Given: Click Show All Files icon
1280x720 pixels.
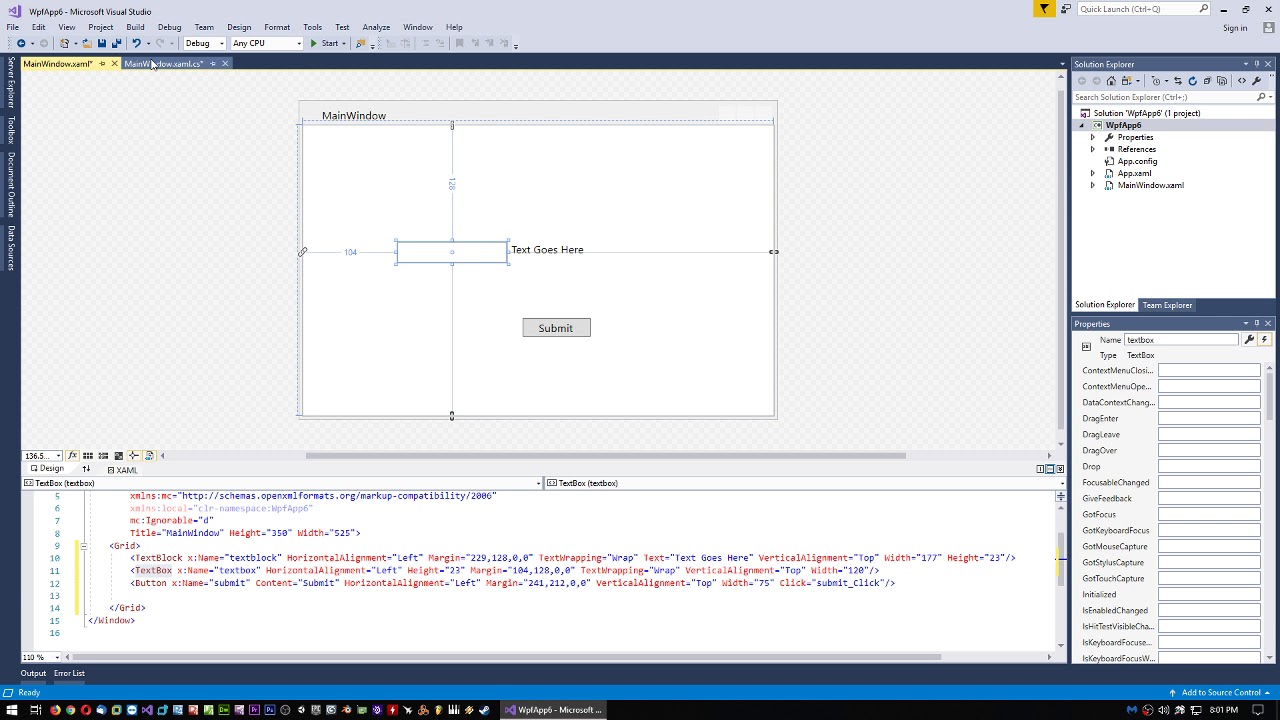Looking at the screenshot, I should pos(1222,81).
